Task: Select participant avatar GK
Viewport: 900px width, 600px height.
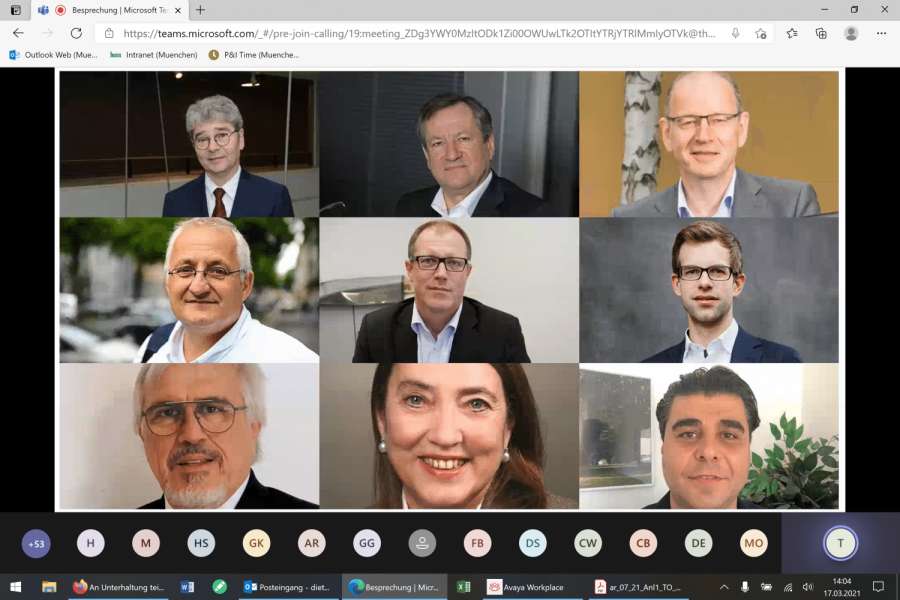Action: (257, 543)
